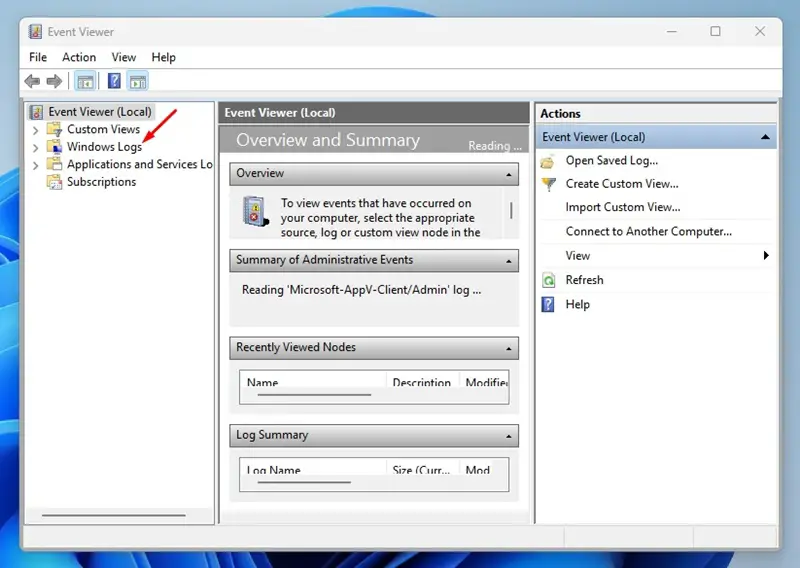Image resolution: width=800 pixels, height=568 pixels.
Task: Click the Overview and Summary heading
Action: [x=328, y=140]
